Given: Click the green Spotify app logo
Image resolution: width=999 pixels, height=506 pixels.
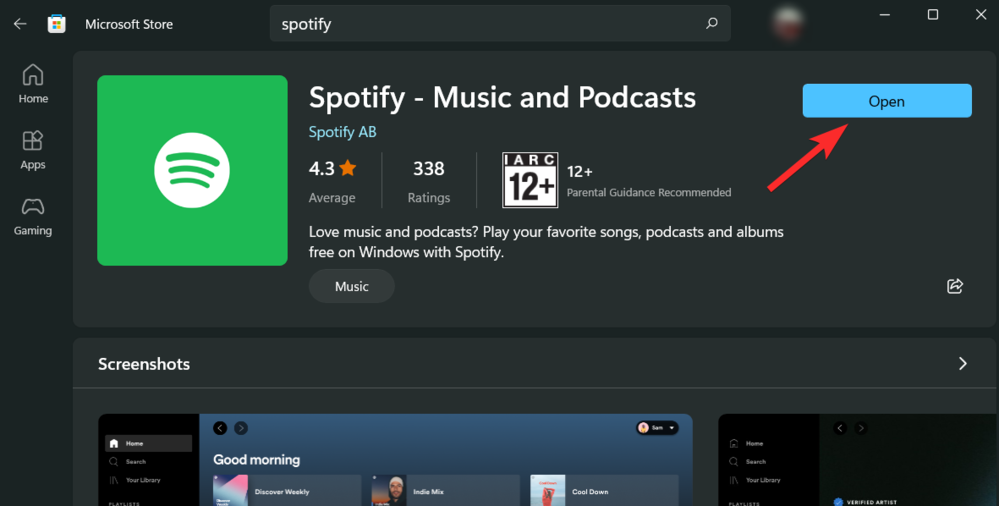Looking at the screenshot, I should pyautogui.click(x=192, y=170).
